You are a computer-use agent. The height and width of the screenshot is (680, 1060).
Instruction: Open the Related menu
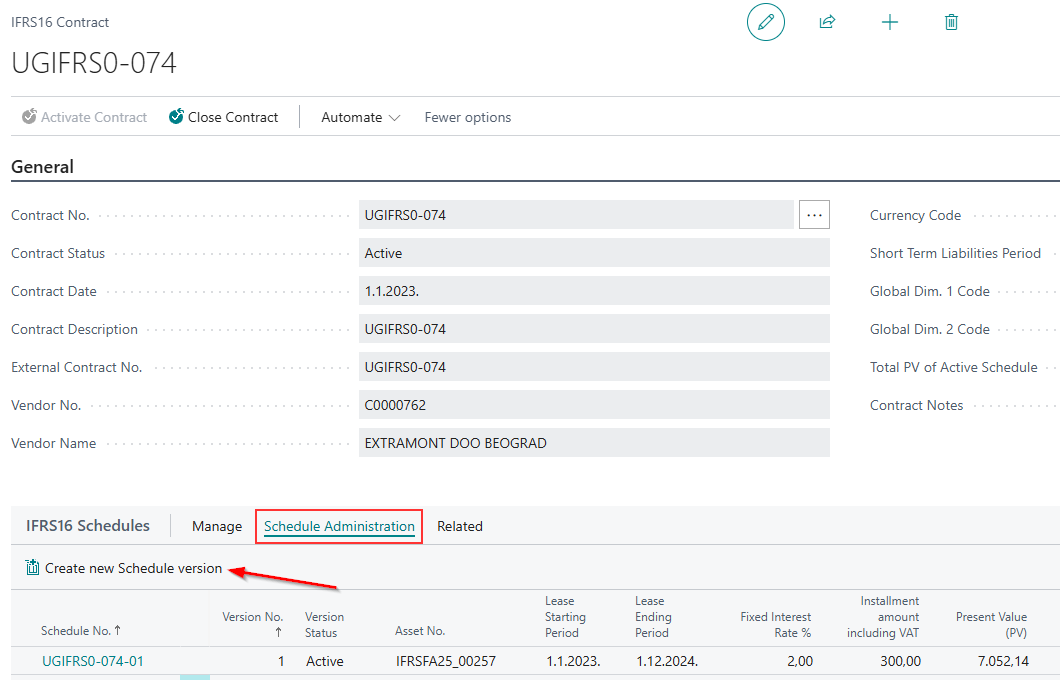(460, 526)
